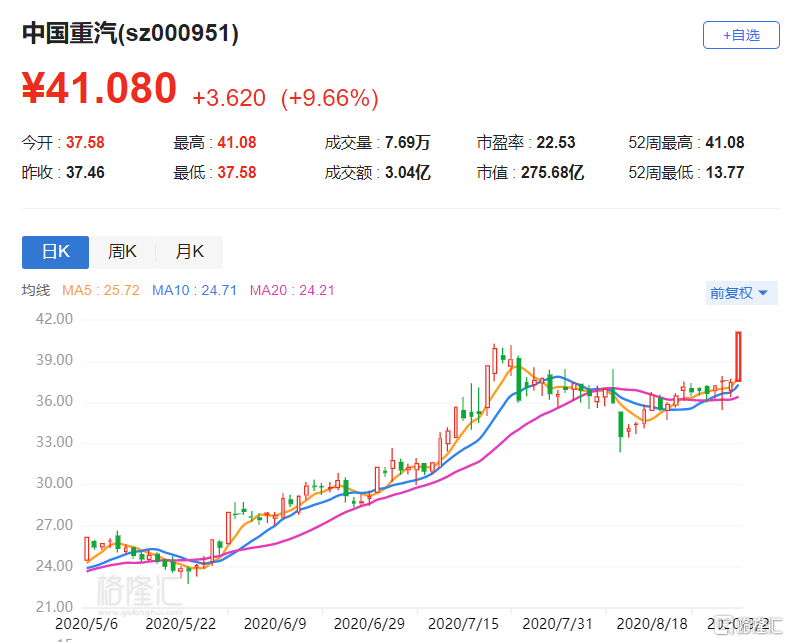
Task: Click the 52周最高 value 41.08
Action: point(725,142)
